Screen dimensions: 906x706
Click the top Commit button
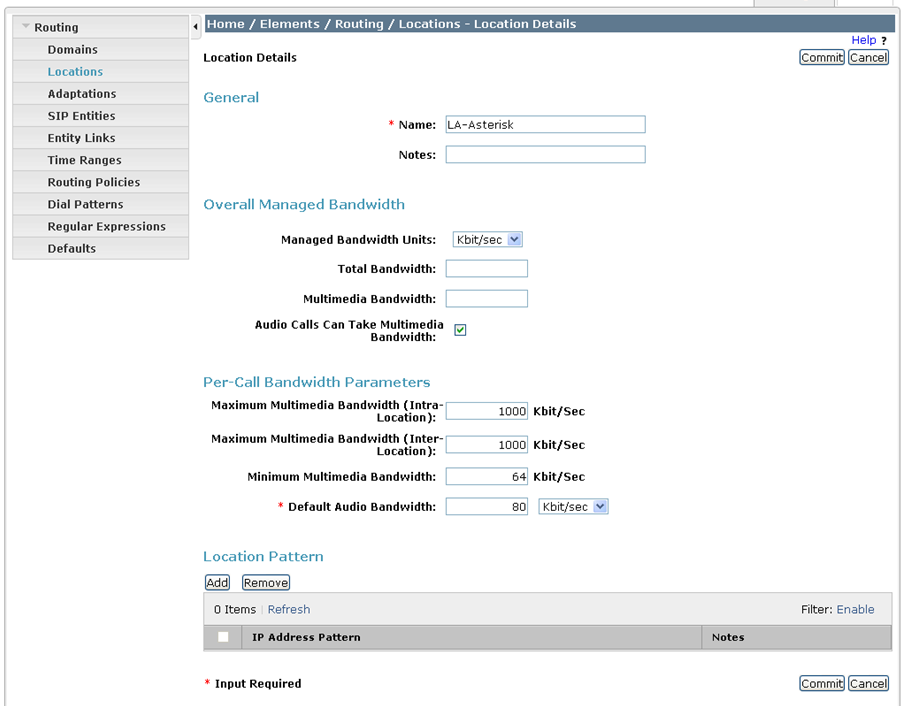[822, 58]
